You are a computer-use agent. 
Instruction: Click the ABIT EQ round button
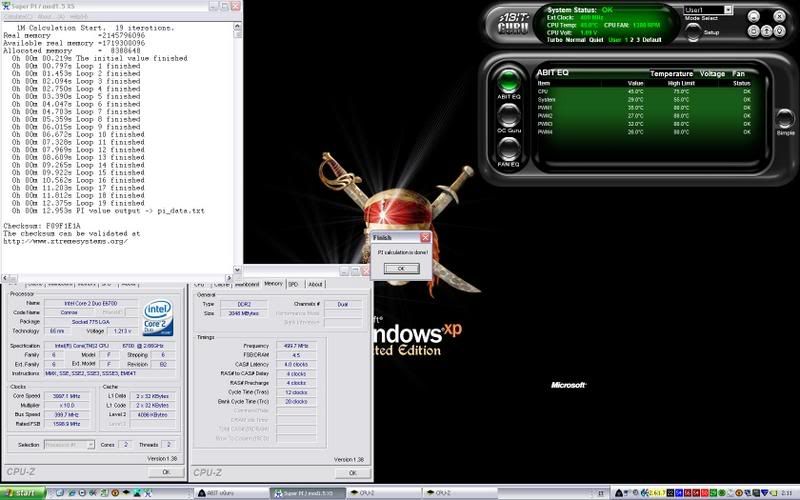(x=508, y=79)
